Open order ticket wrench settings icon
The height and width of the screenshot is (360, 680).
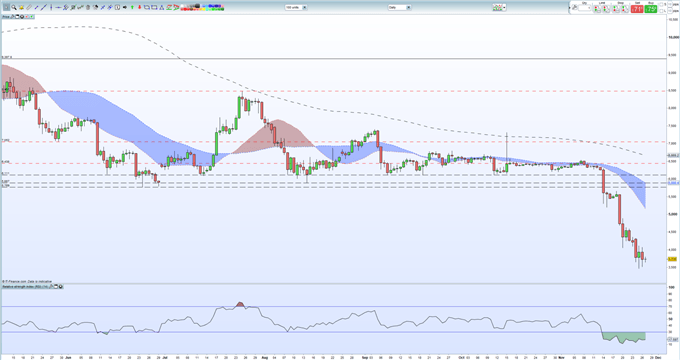click(x=575, y=7)
